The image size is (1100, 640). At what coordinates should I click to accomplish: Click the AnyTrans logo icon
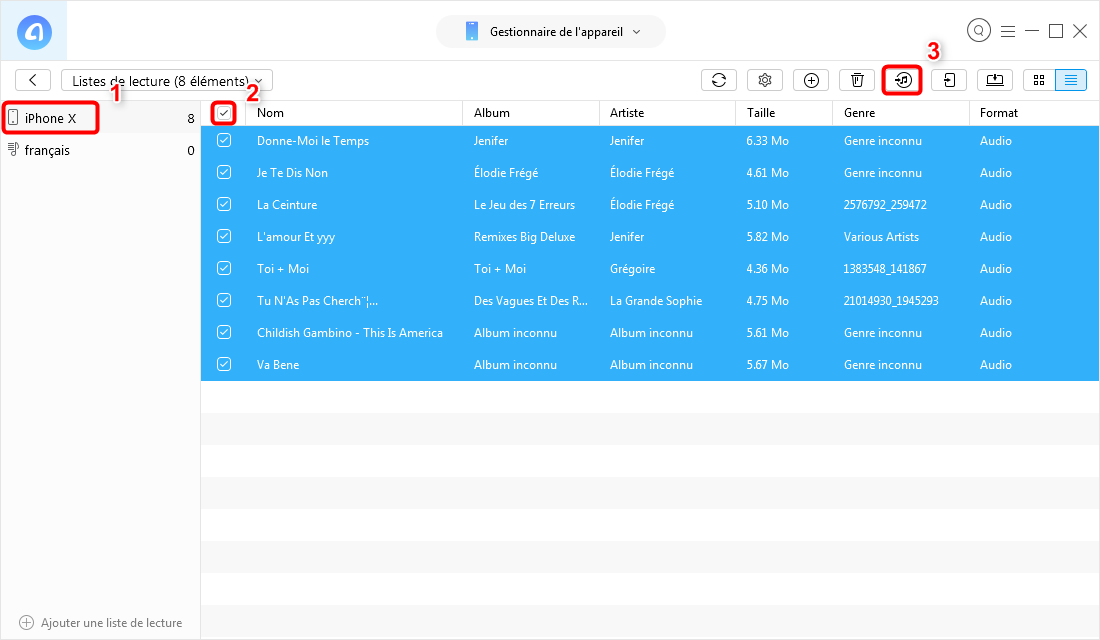34,32
